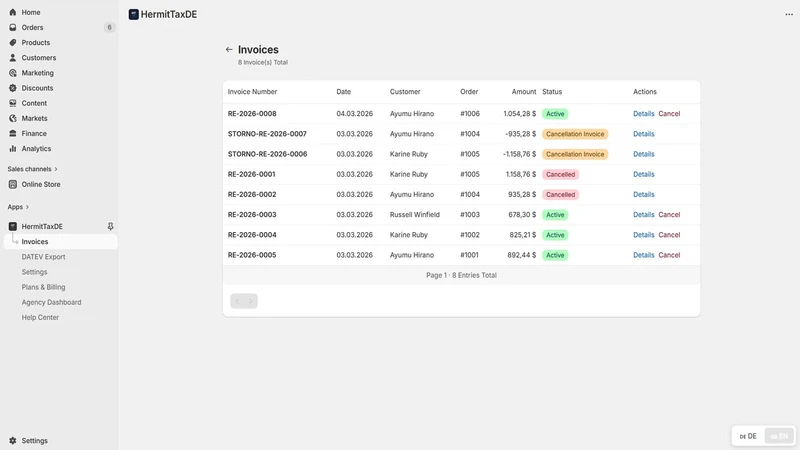The image size is (800, 450).
Task: Click the Status column header
Action: tap(552, 92)
